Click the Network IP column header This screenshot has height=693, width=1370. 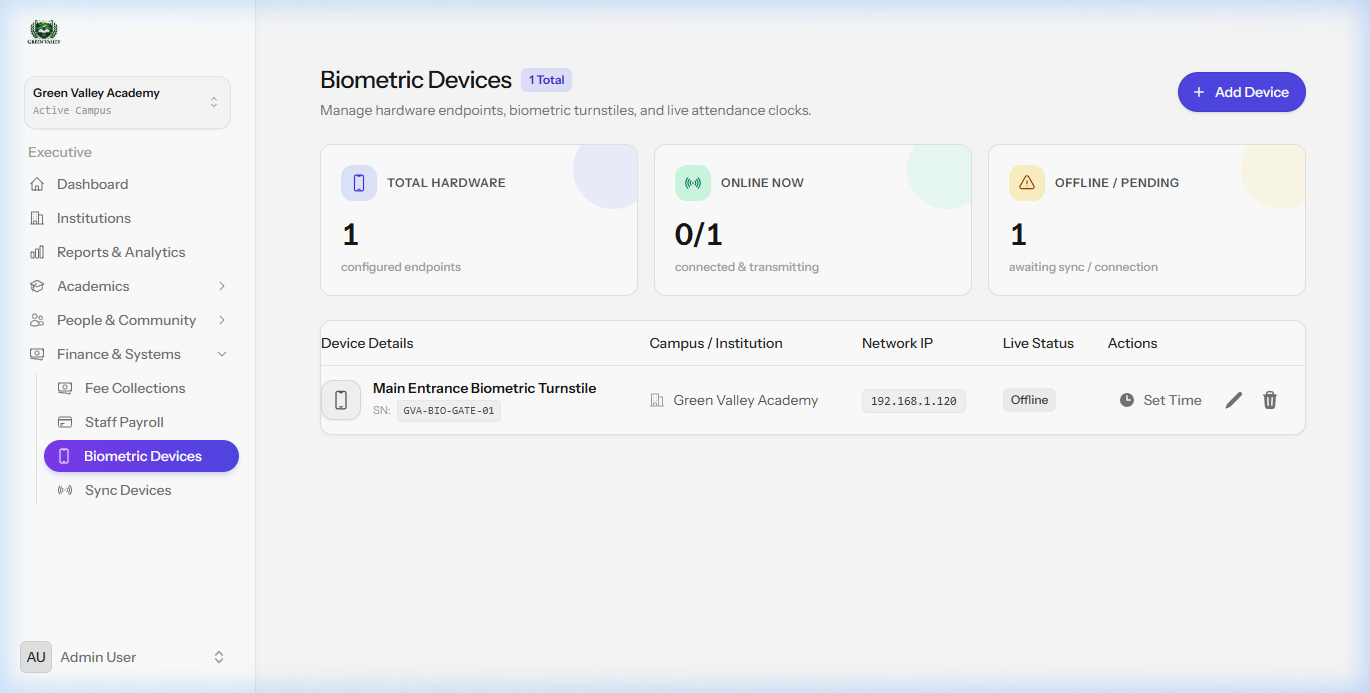tap(897, 343)
